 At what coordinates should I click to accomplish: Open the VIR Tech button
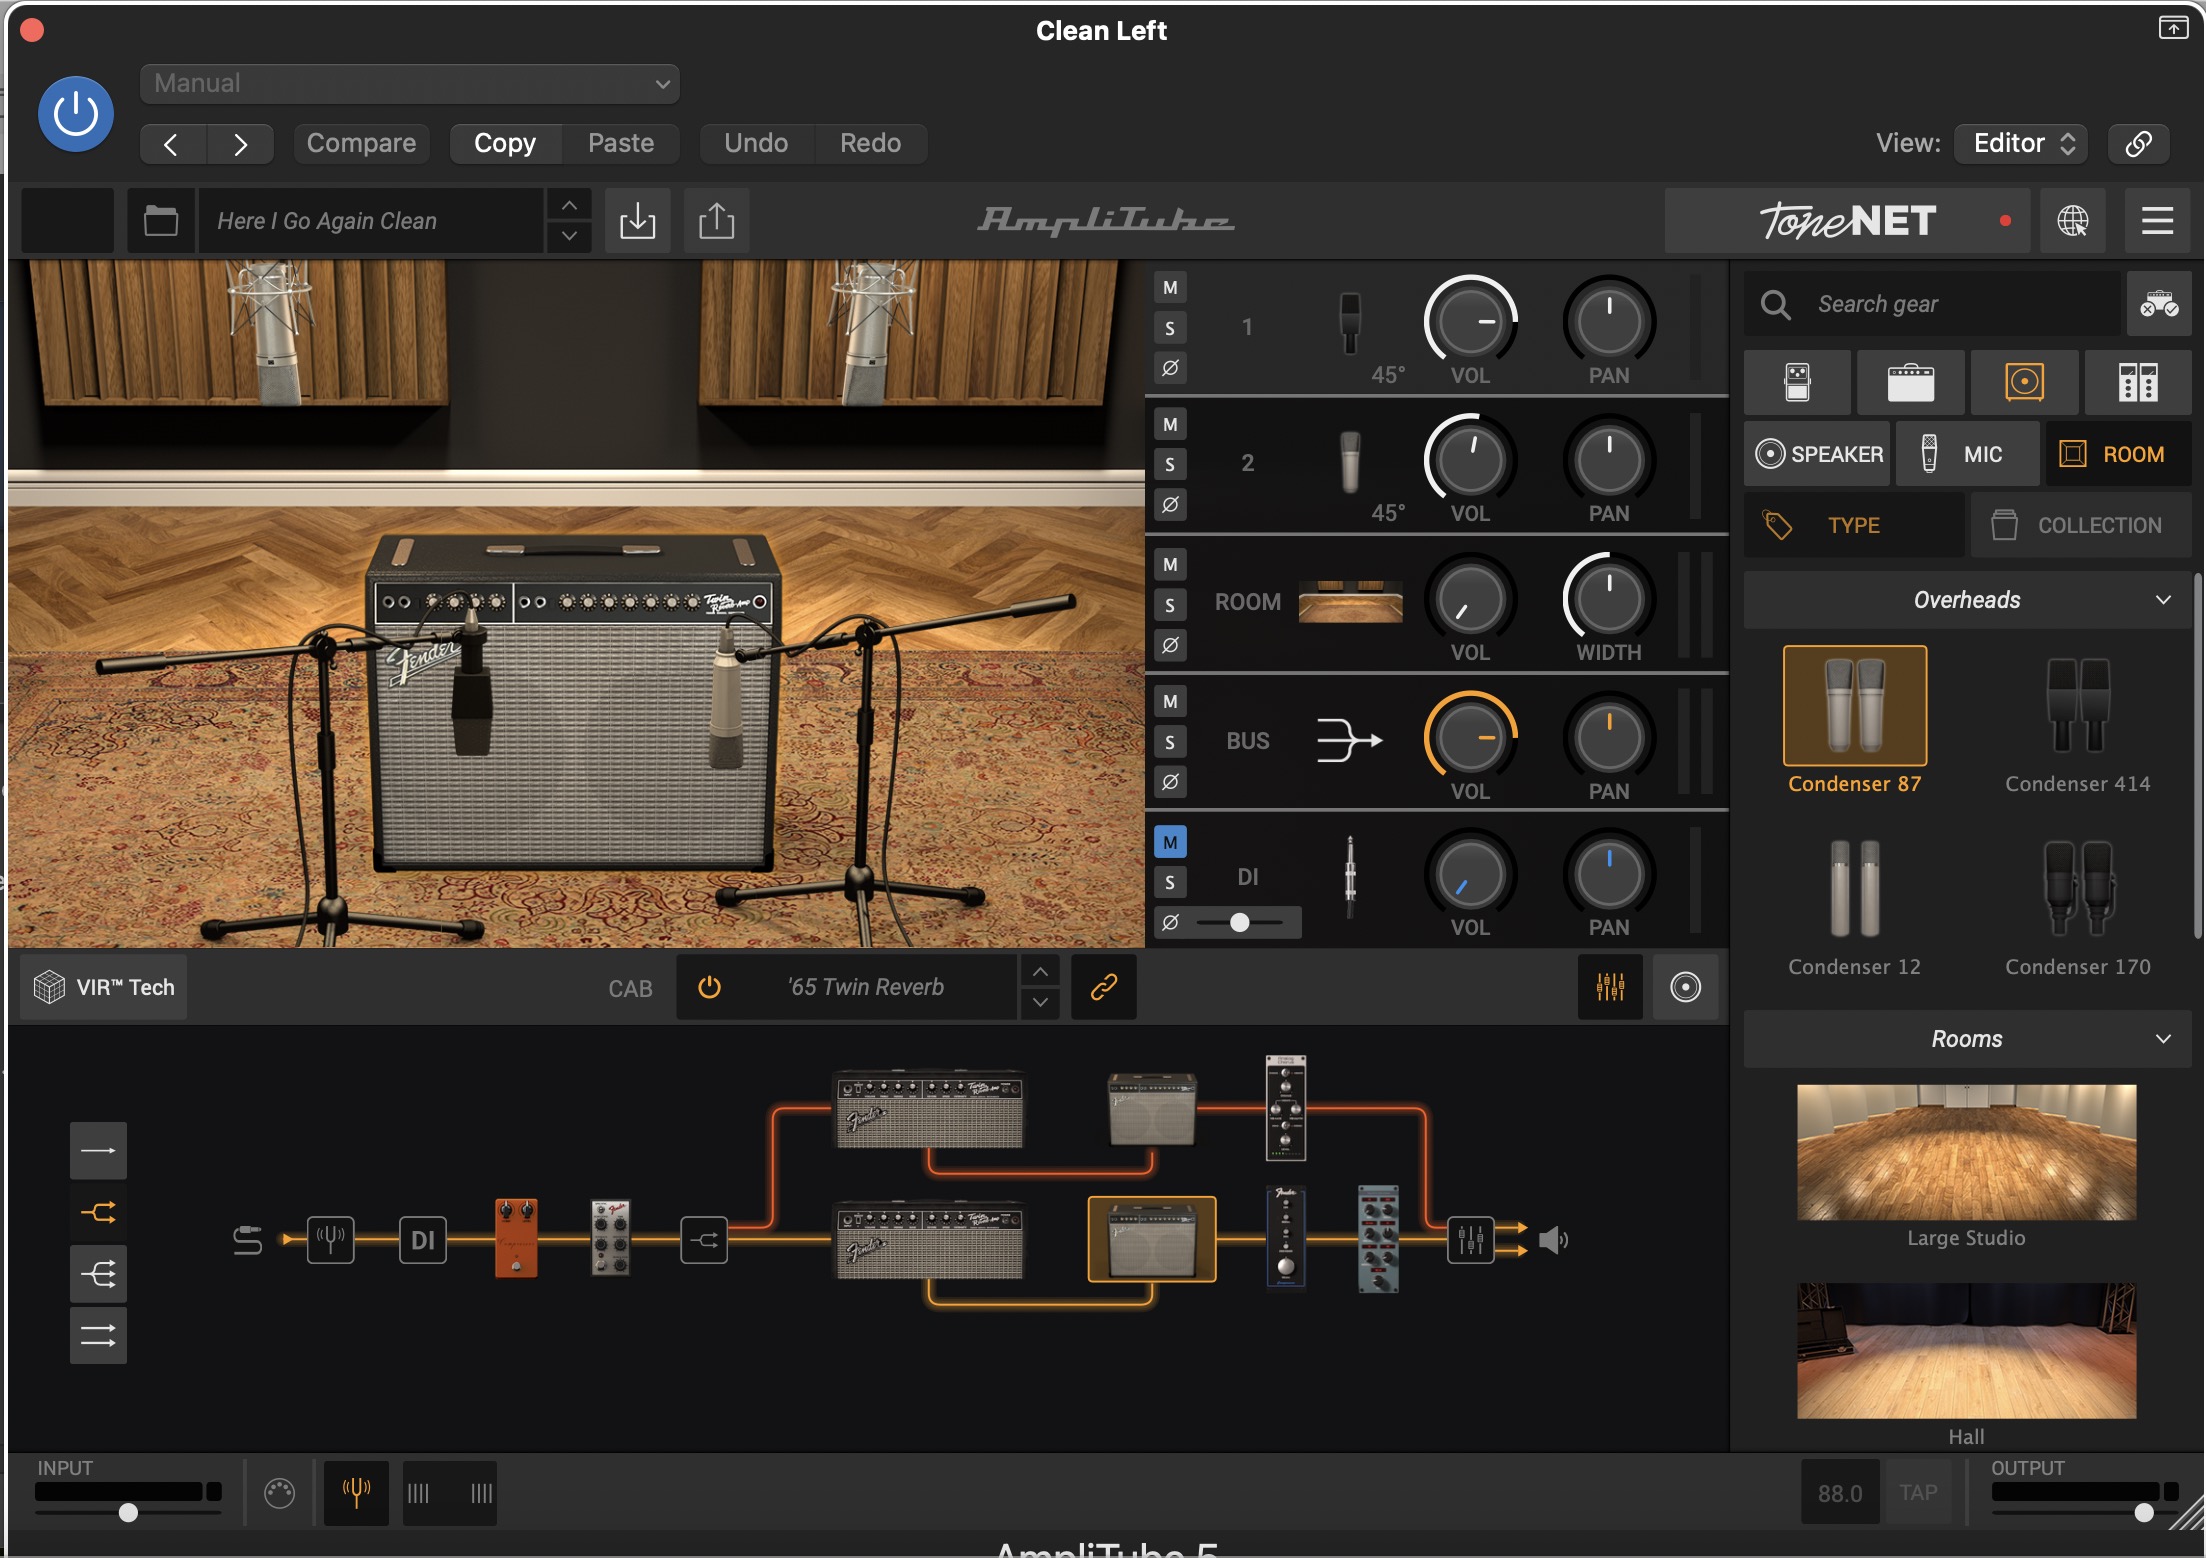[104, 987]
